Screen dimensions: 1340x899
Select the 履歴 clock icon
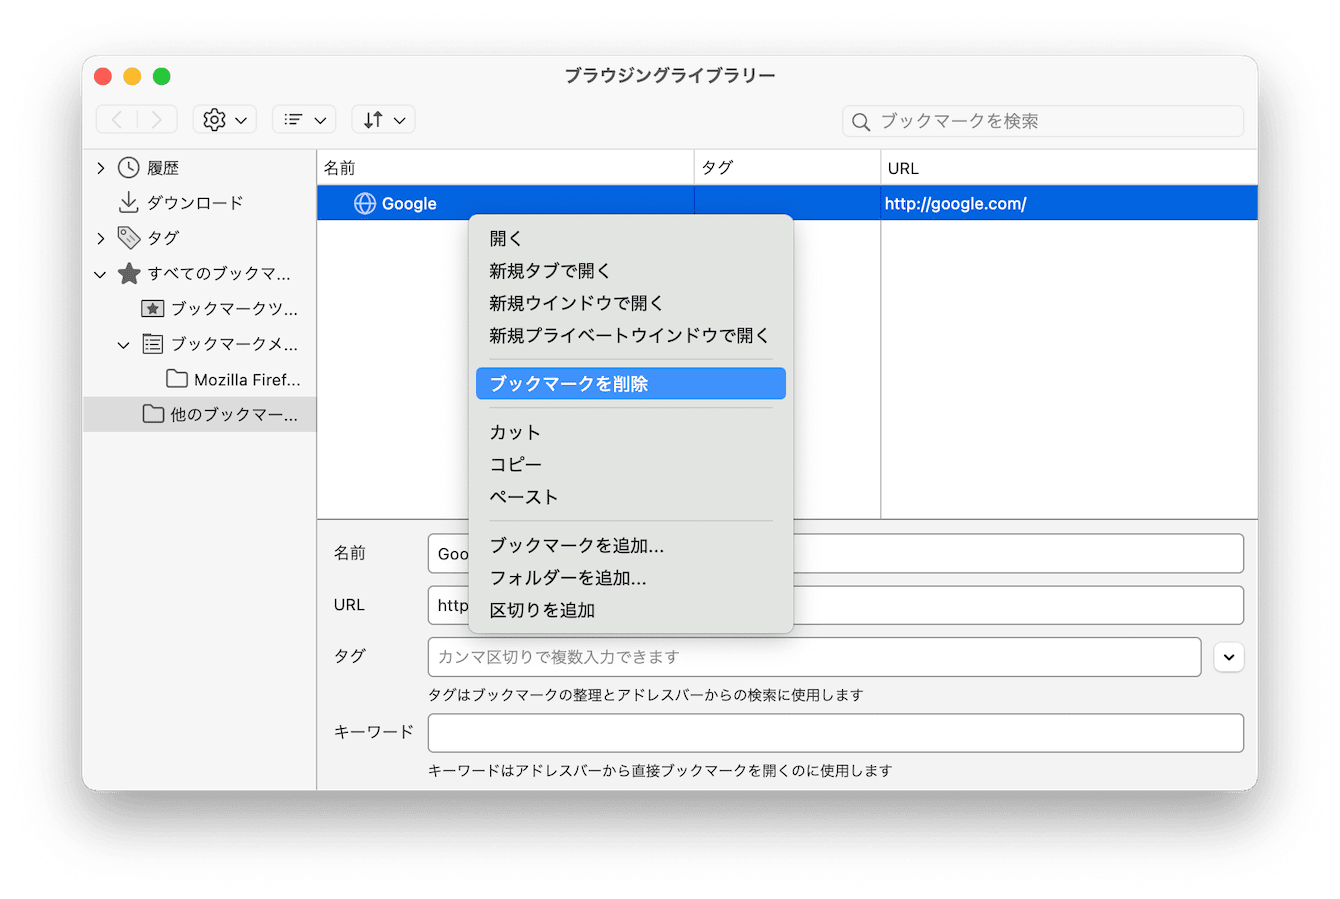128,167
